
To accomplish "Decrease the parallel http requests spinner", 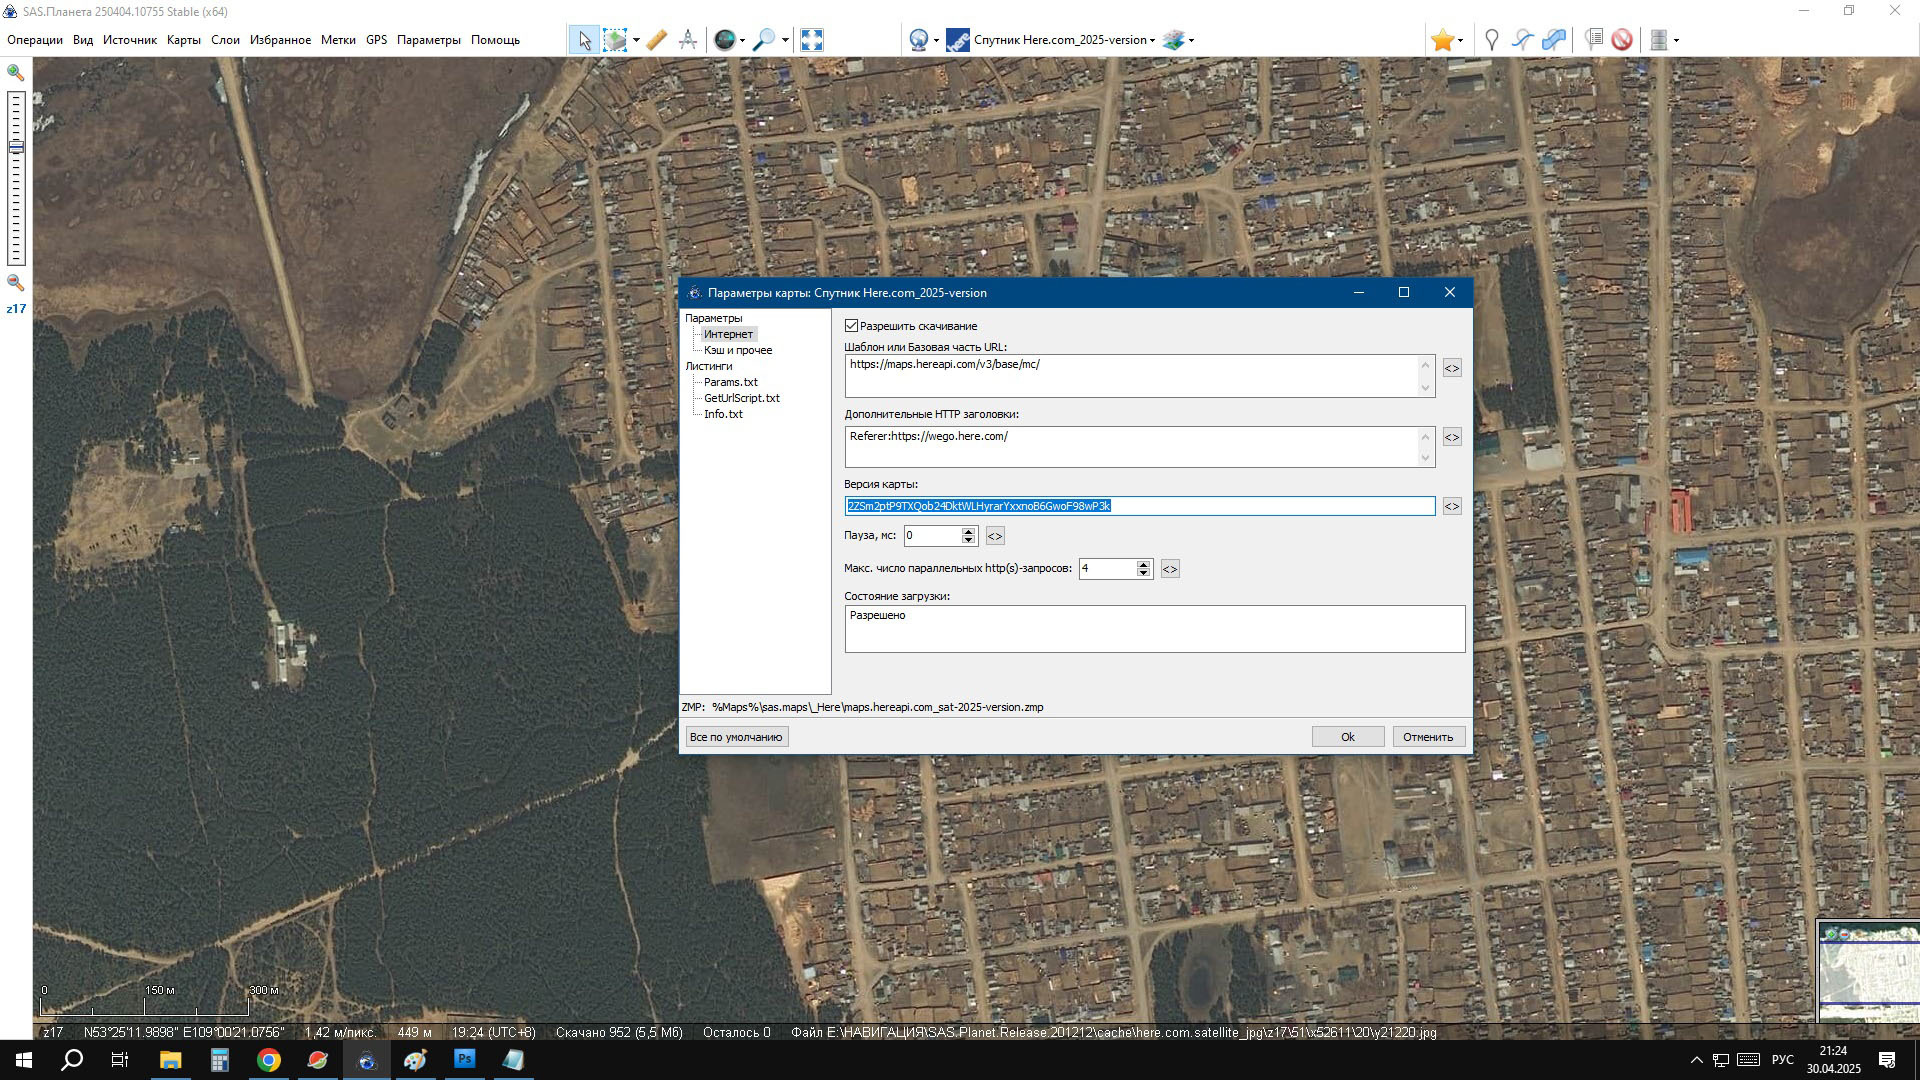I will tap(1143, 573).
